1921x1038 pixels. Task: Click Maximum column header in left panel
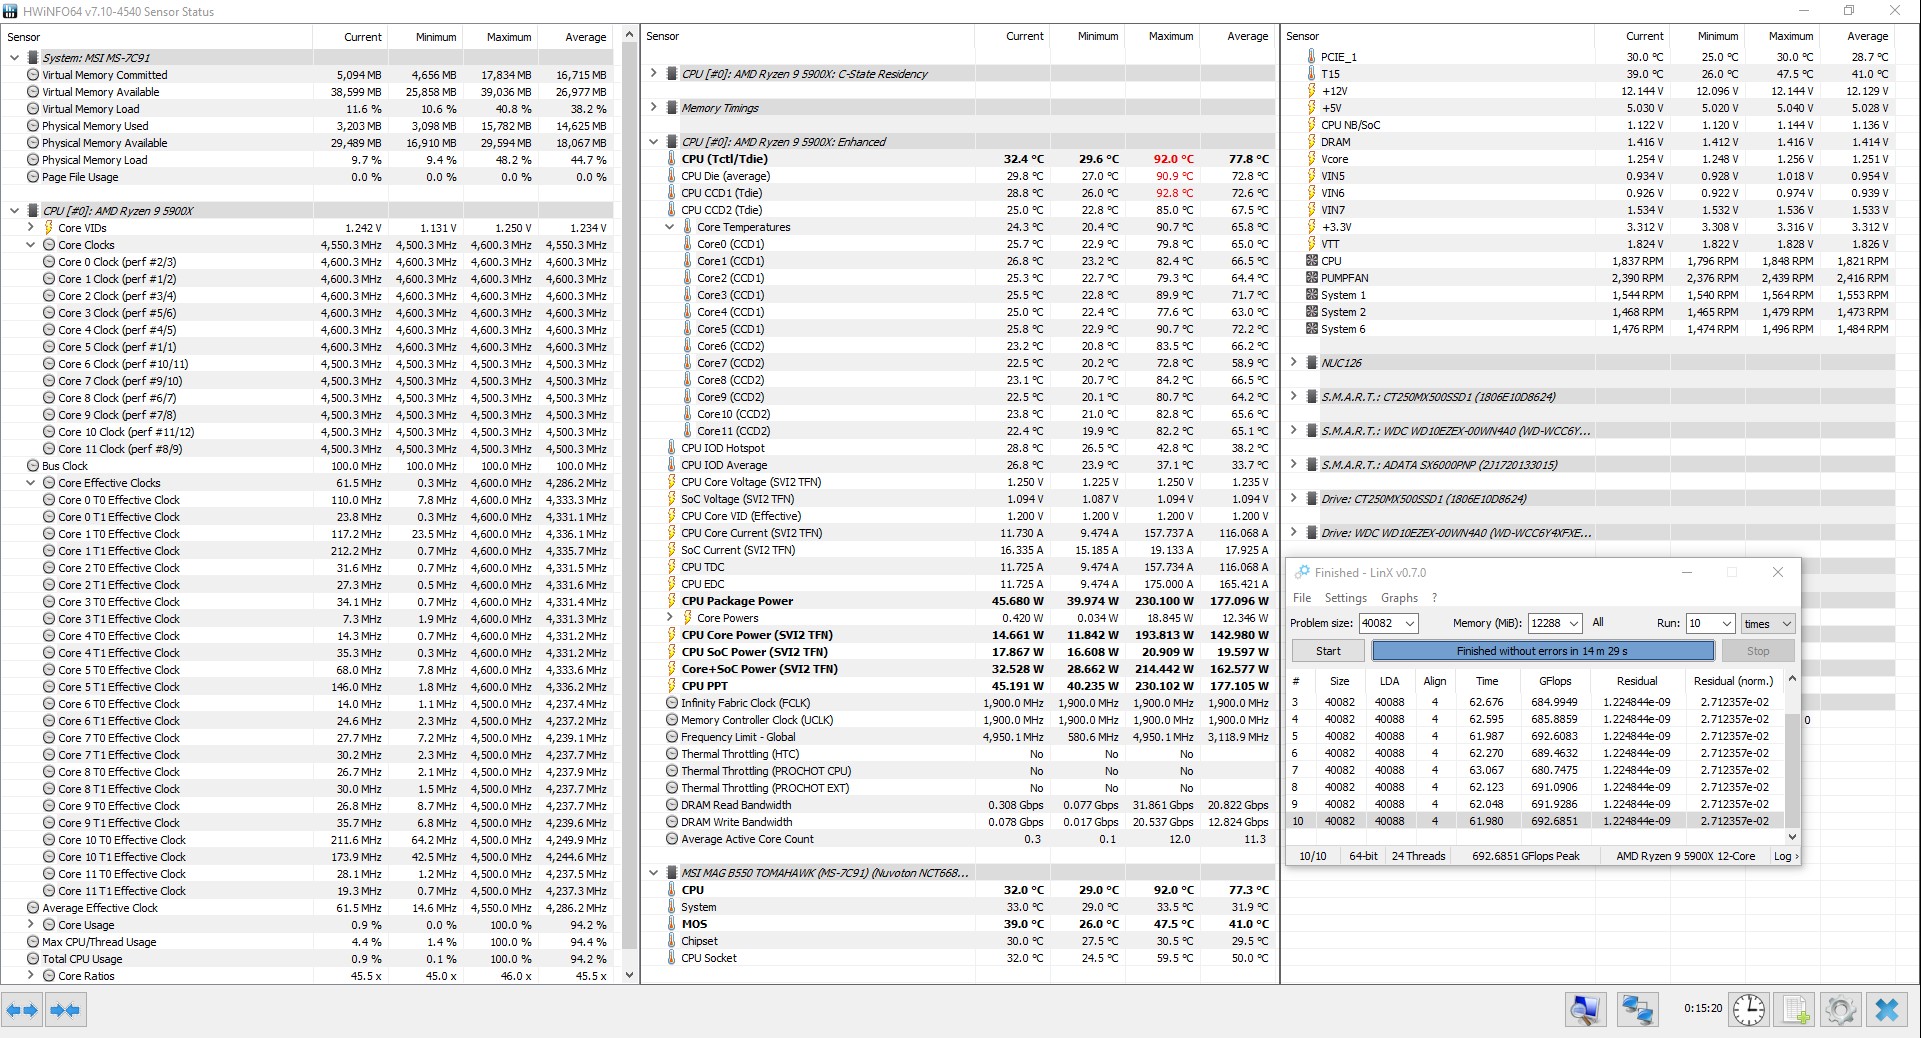click(x=509, y=37)
